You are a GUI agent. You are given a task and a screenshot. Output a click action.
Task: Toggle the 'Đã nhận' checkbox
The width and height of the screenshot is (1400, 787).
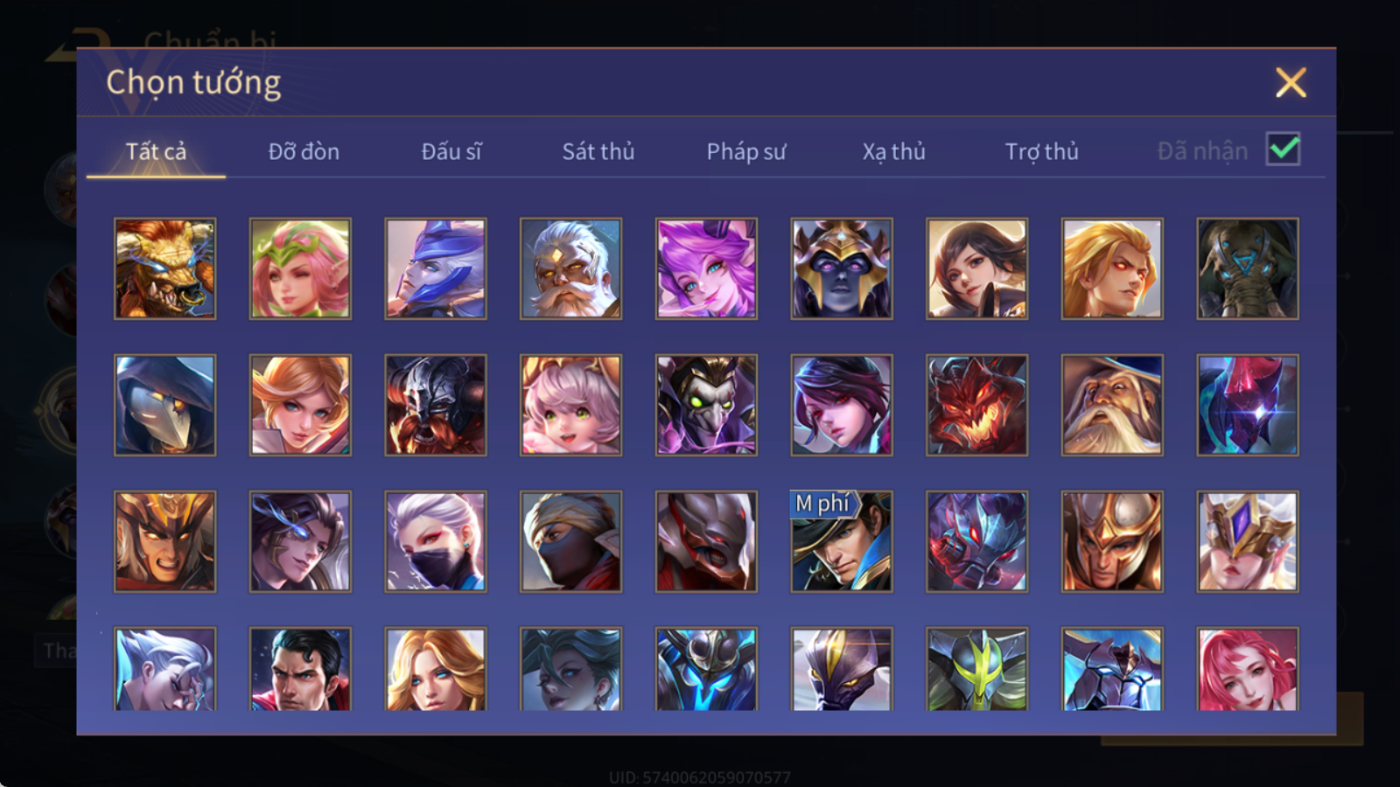tap(1283, 150)
